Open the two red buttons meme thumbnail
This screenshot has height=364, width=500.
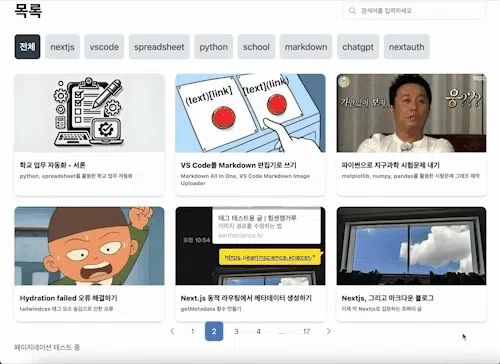(250, 113)
